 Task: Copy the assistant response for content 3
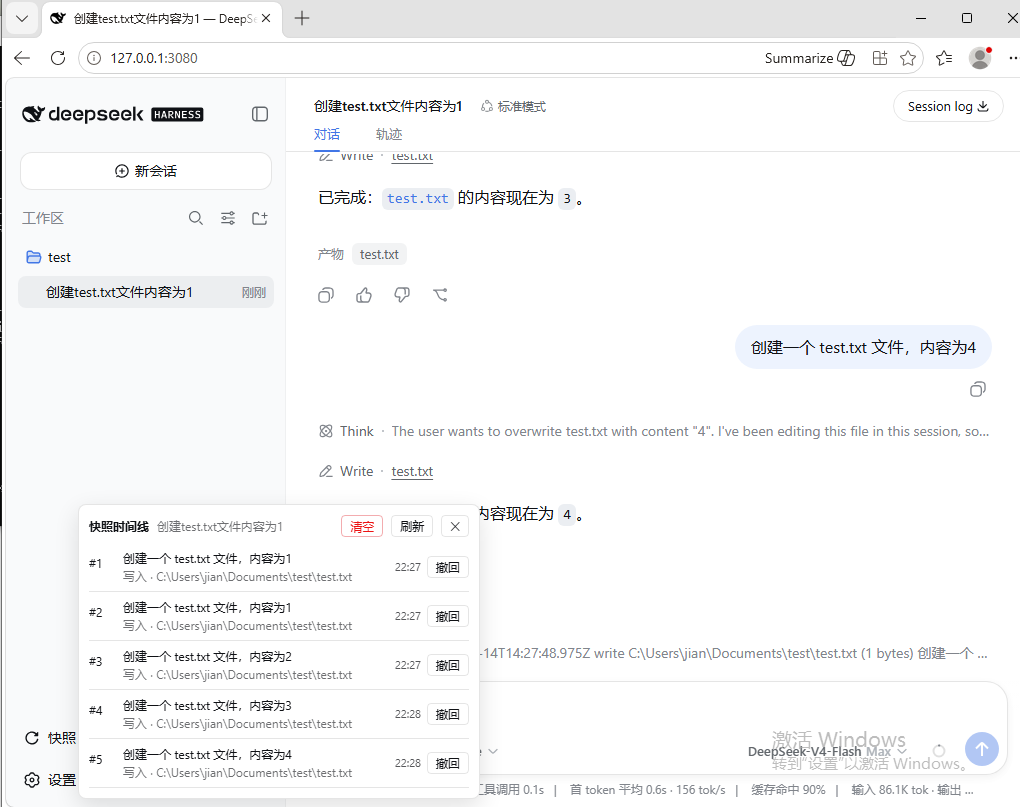pos(326,295)
